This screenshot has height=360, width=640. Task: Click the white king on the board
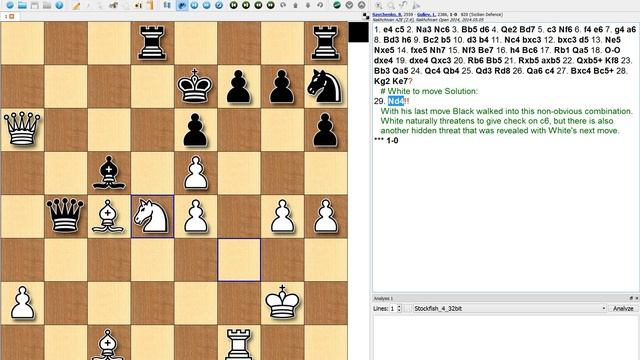tap(282, 302)
